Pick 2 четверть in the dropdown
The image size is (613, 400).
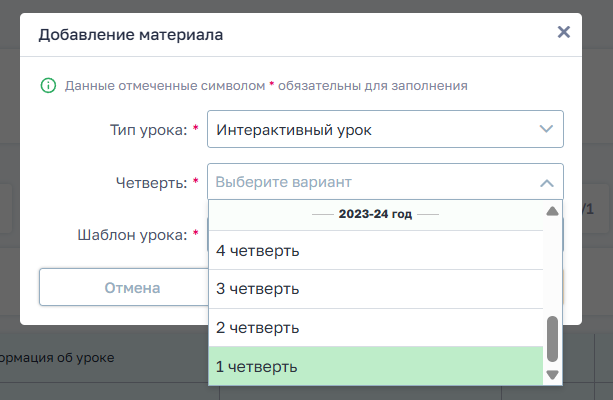click(375, 327)
